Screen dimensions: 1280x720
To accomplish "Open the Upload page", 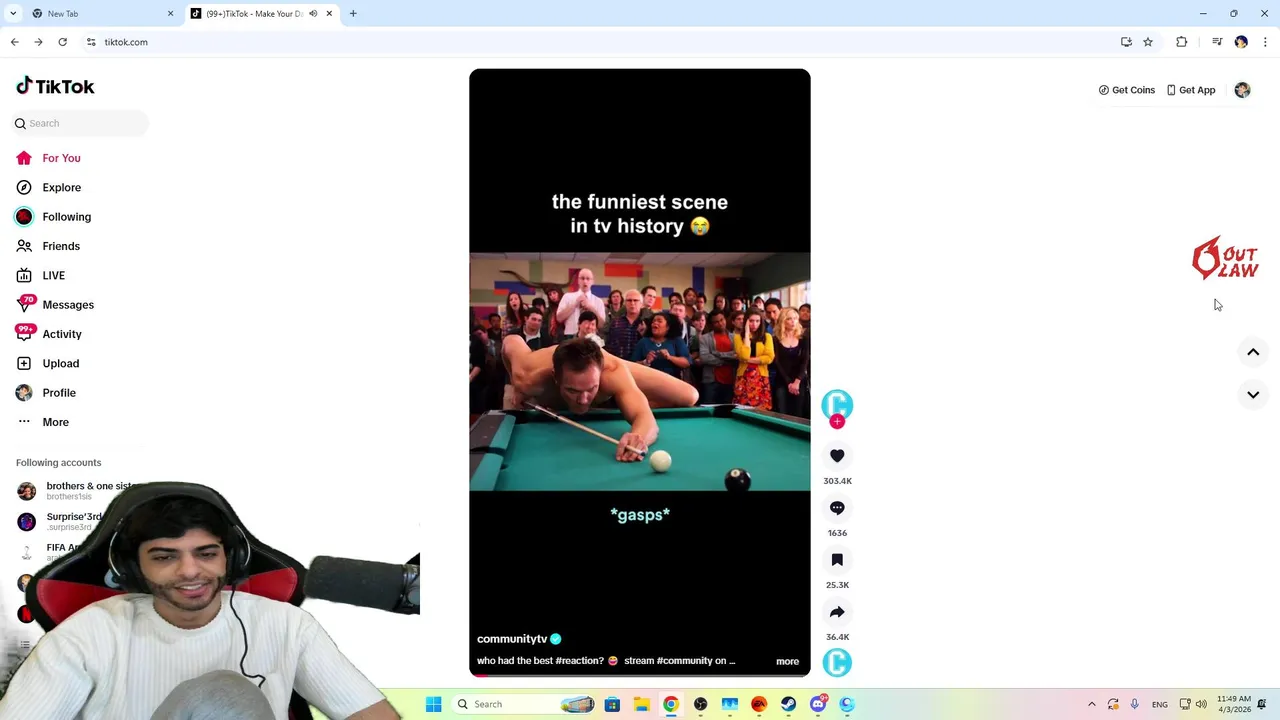I will click(x=47, y=363).
